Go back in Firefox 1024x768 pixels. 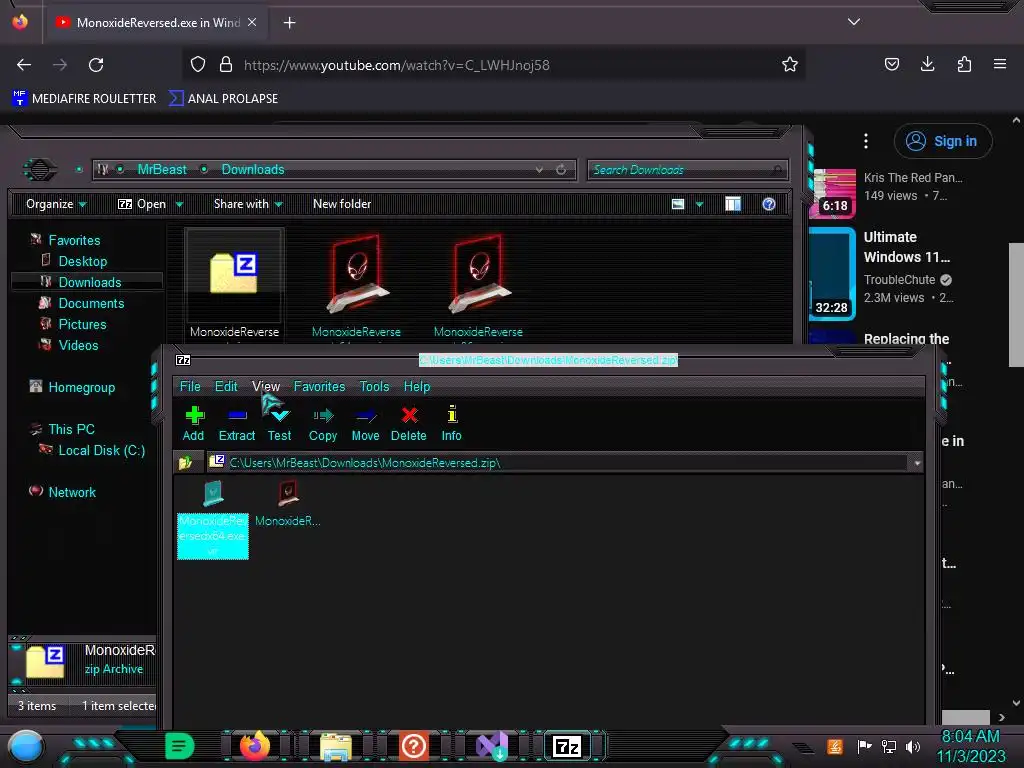pyautogui.click(x=24, y=65)
